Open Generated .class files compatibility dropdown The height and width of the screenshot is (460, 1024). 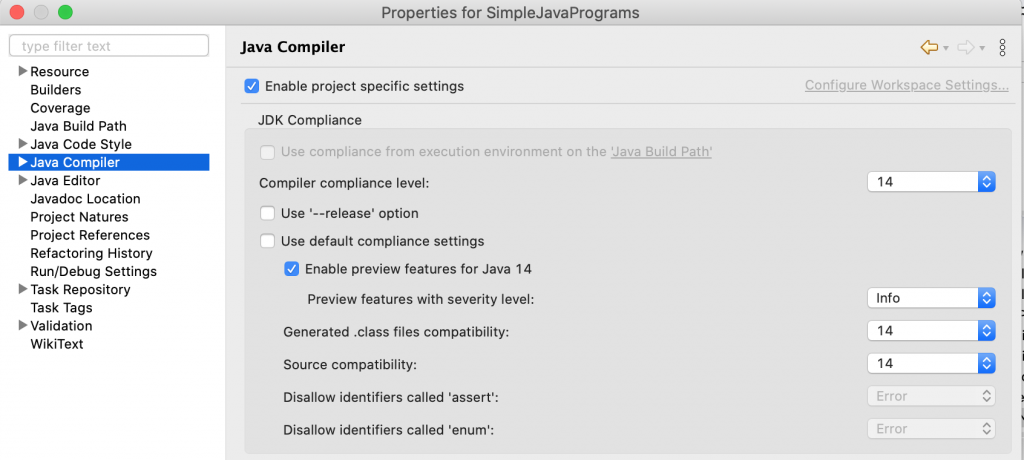931,330
